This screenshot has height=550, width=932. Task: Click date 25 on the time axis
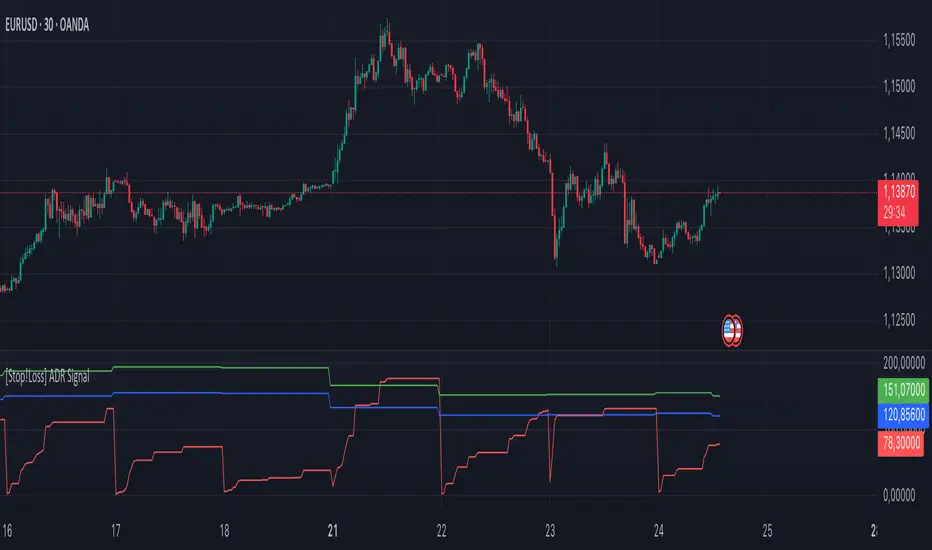coord(767,528)
